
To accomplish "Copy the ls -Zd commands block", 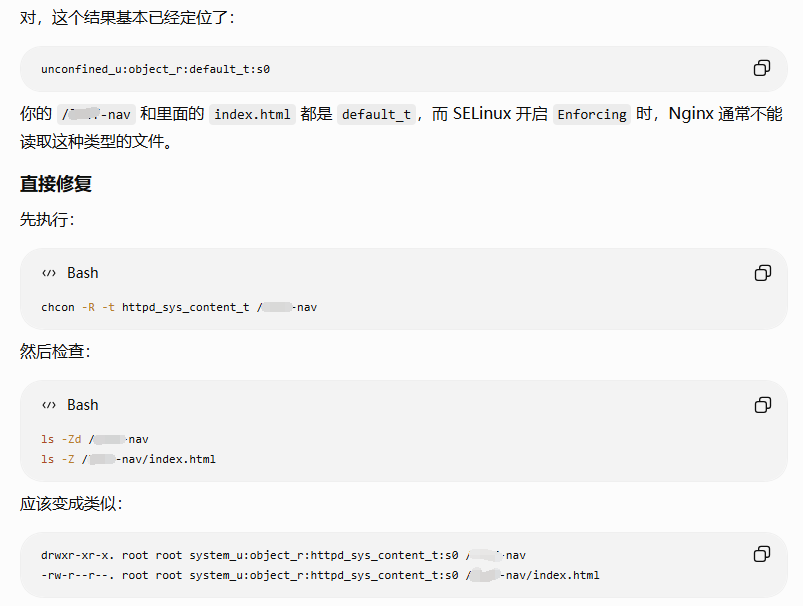I will click(x=763, y=405).
